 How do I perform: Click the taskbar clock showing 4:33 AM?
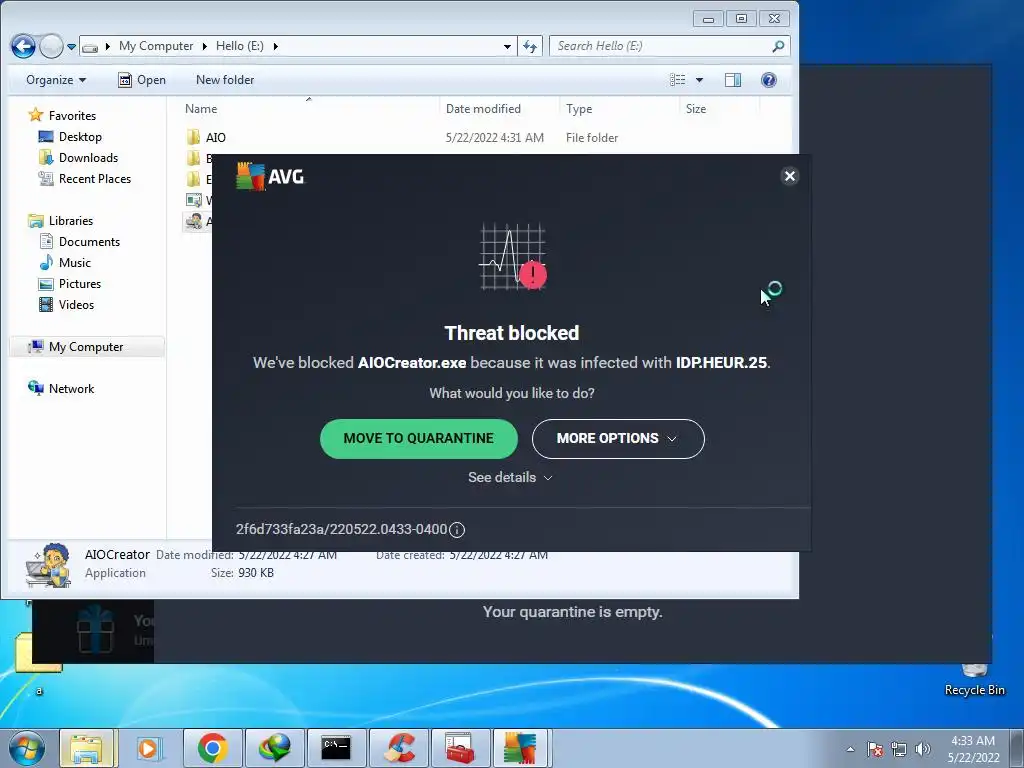[973, 749]
